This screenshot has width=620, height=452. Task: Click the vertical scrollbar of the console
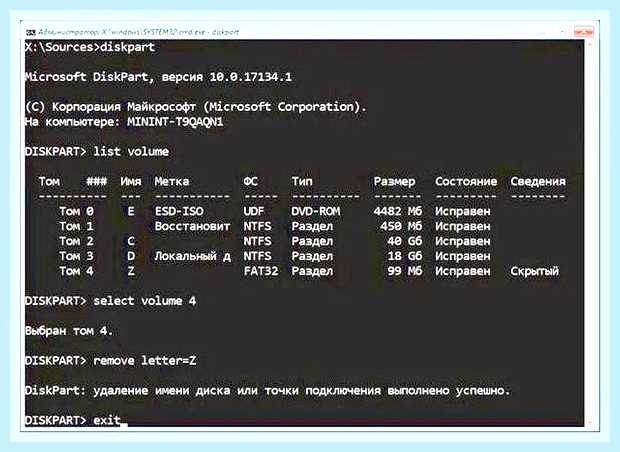point(590,232)
